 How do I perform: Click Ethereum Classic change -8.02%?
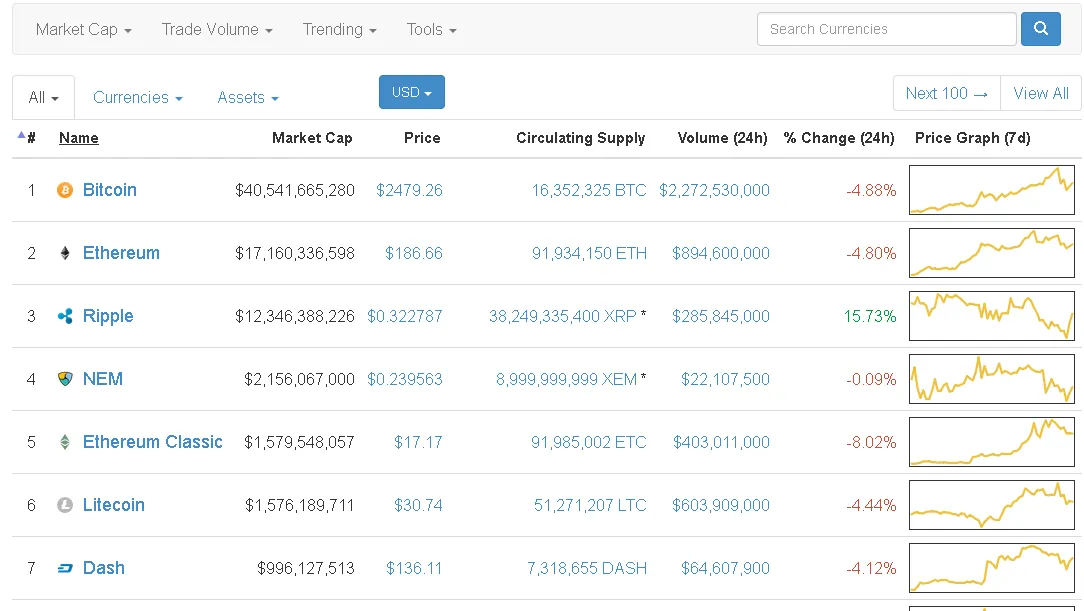[x=871, y=442]
